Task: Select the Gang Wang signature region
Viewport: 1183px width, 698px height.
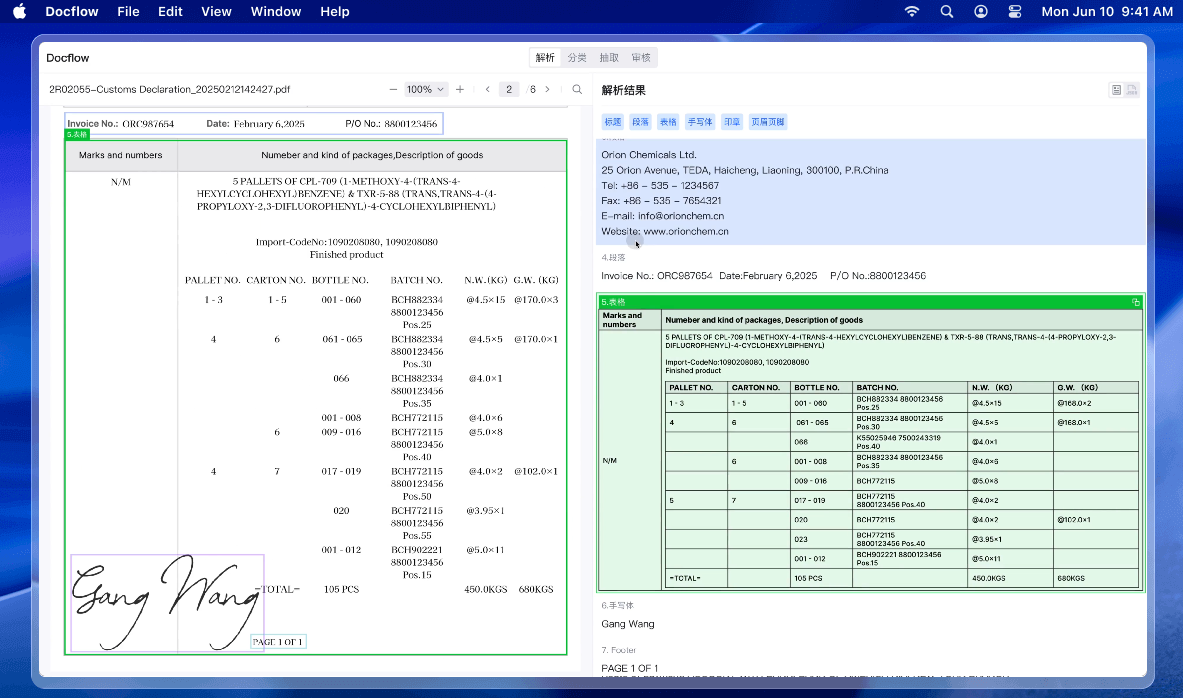Action: tap(166, 602)
